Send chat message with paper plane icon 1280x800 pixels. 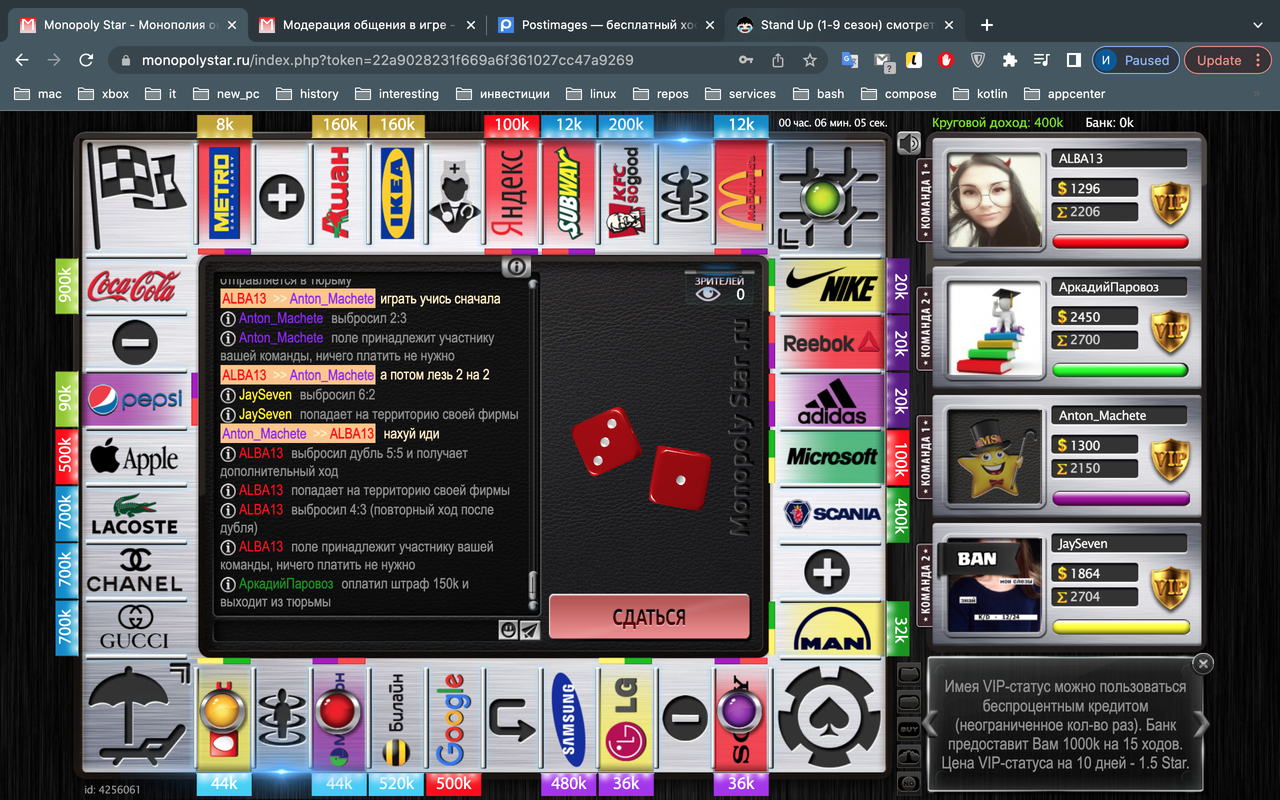coord(530,630)
